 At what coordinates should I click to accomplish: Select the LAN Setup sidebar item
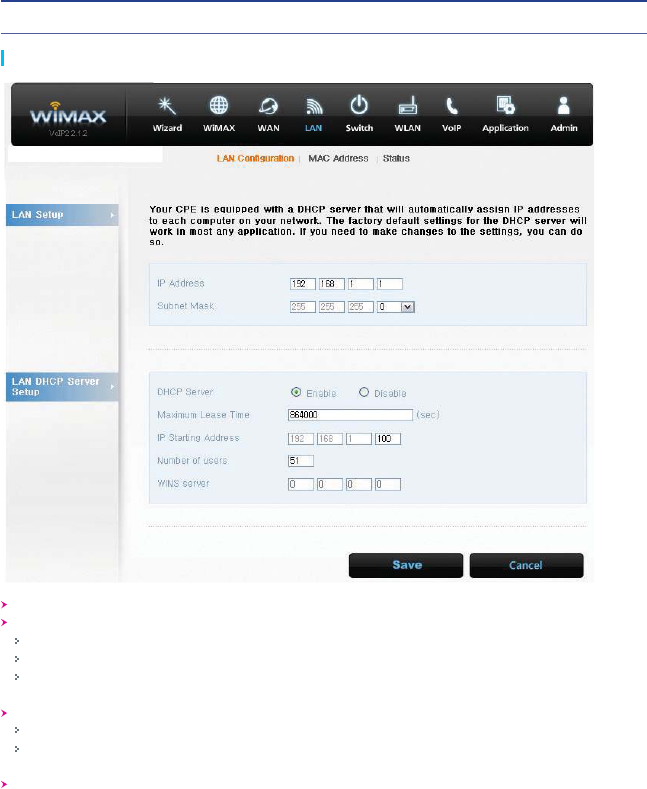tap(62, 215)
